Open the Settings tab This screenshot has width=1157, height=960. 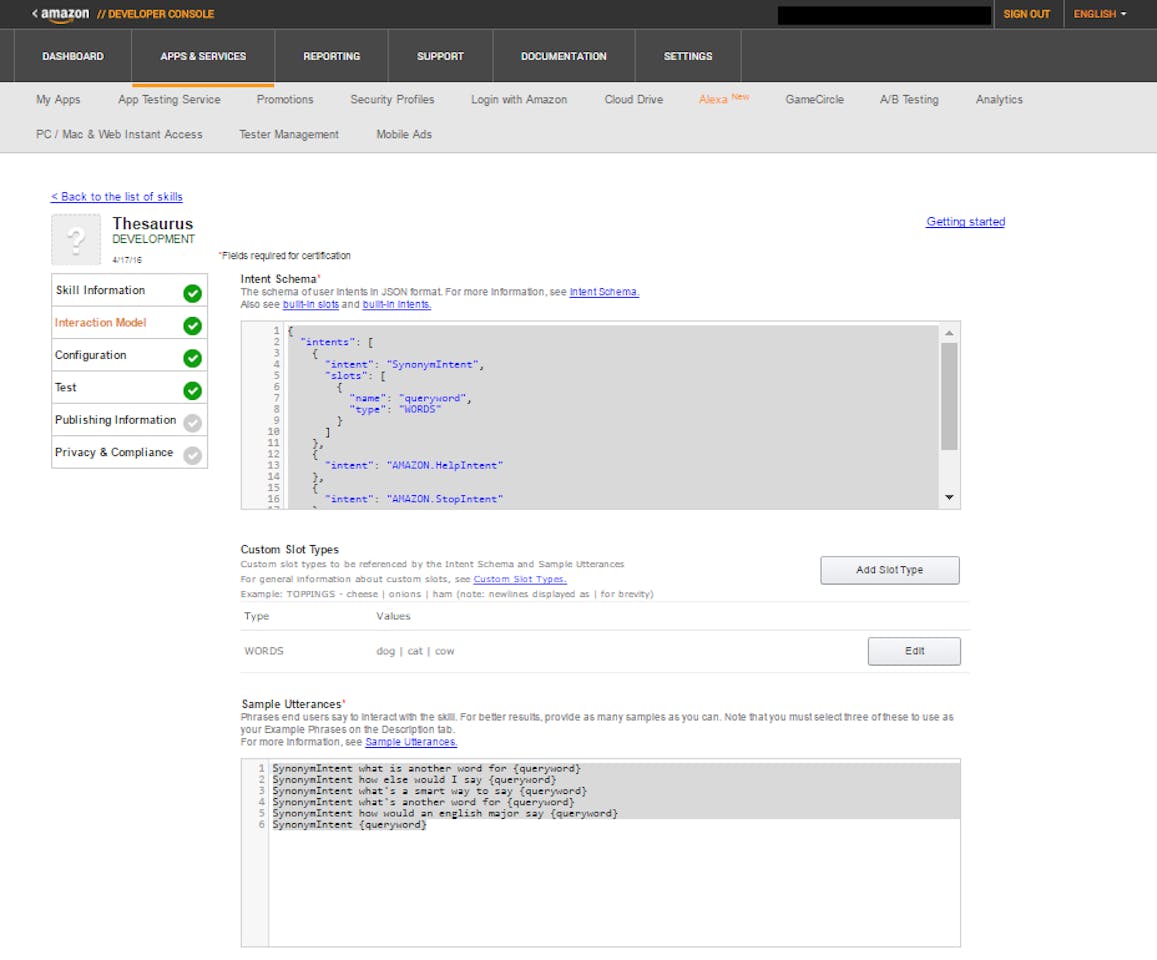[x=688, y=56]
